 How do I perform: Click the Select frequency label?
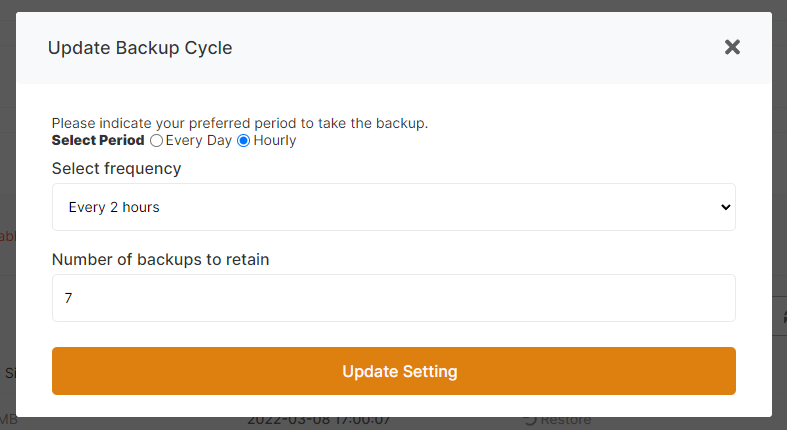(x=116, y=168)
